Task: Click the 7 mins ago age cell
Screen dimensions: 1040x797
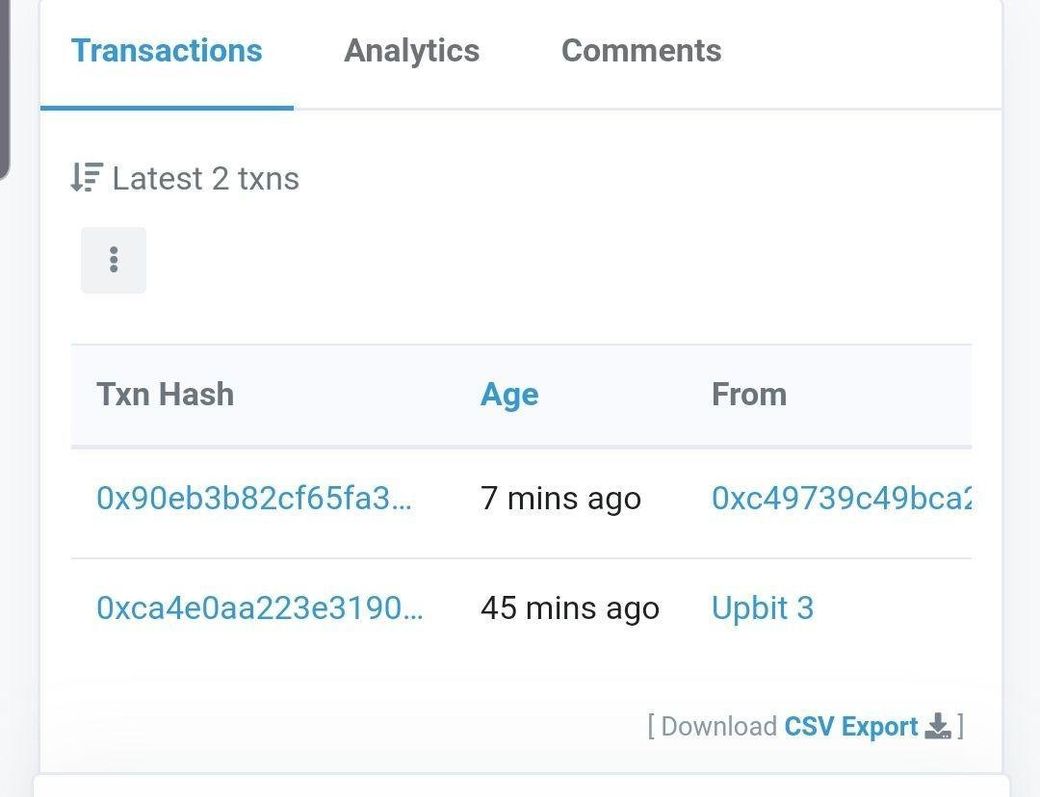Action: [x=560, y=498]
